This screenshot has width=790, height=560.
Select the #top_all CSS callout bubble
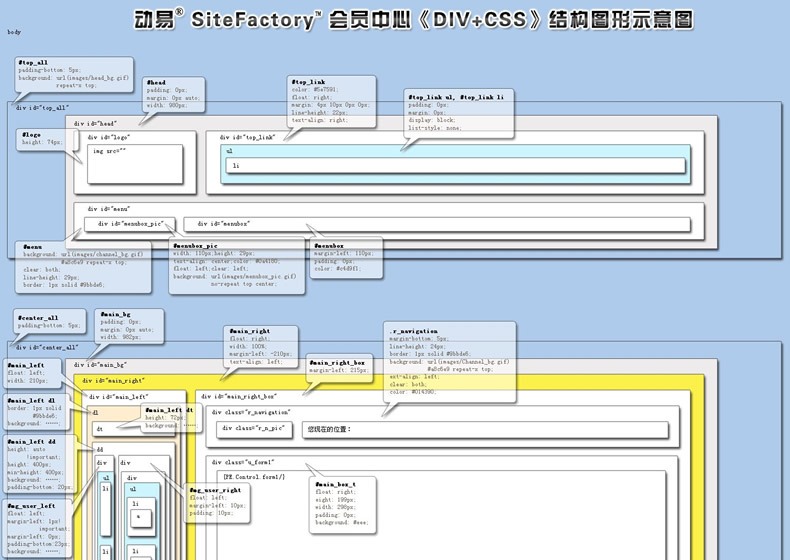click(75, 74)
